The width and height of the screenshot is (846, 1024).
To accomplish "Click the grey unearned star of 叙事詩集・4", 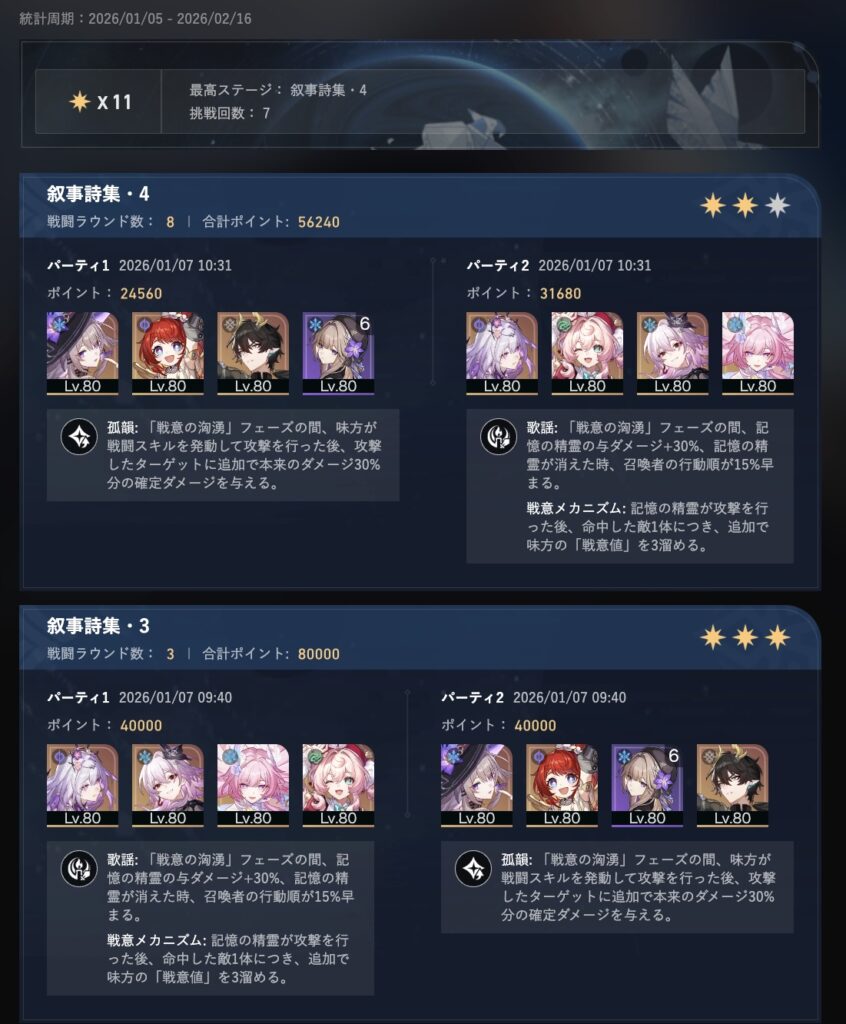I will pyautogui.click(x=777, y=206).
